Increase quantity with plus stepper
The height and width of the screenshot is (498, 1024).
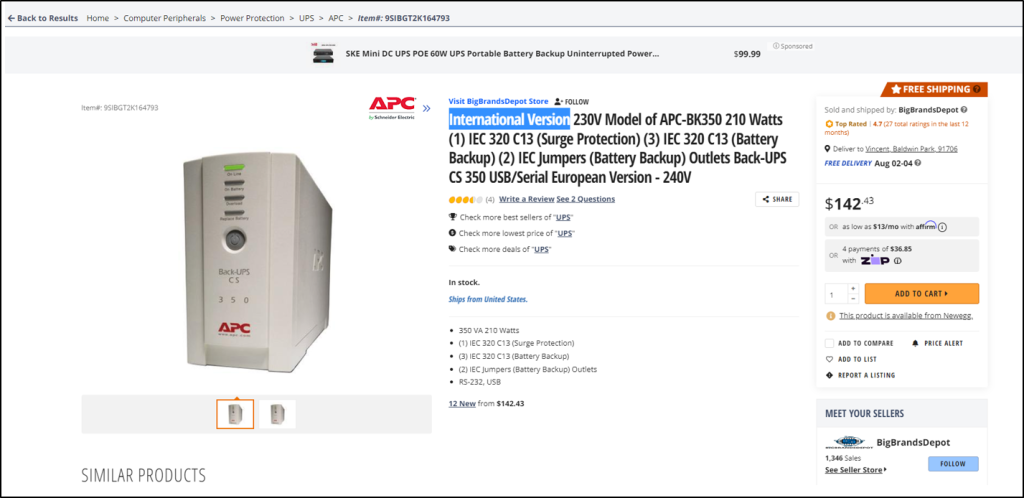tap(852, 288)
